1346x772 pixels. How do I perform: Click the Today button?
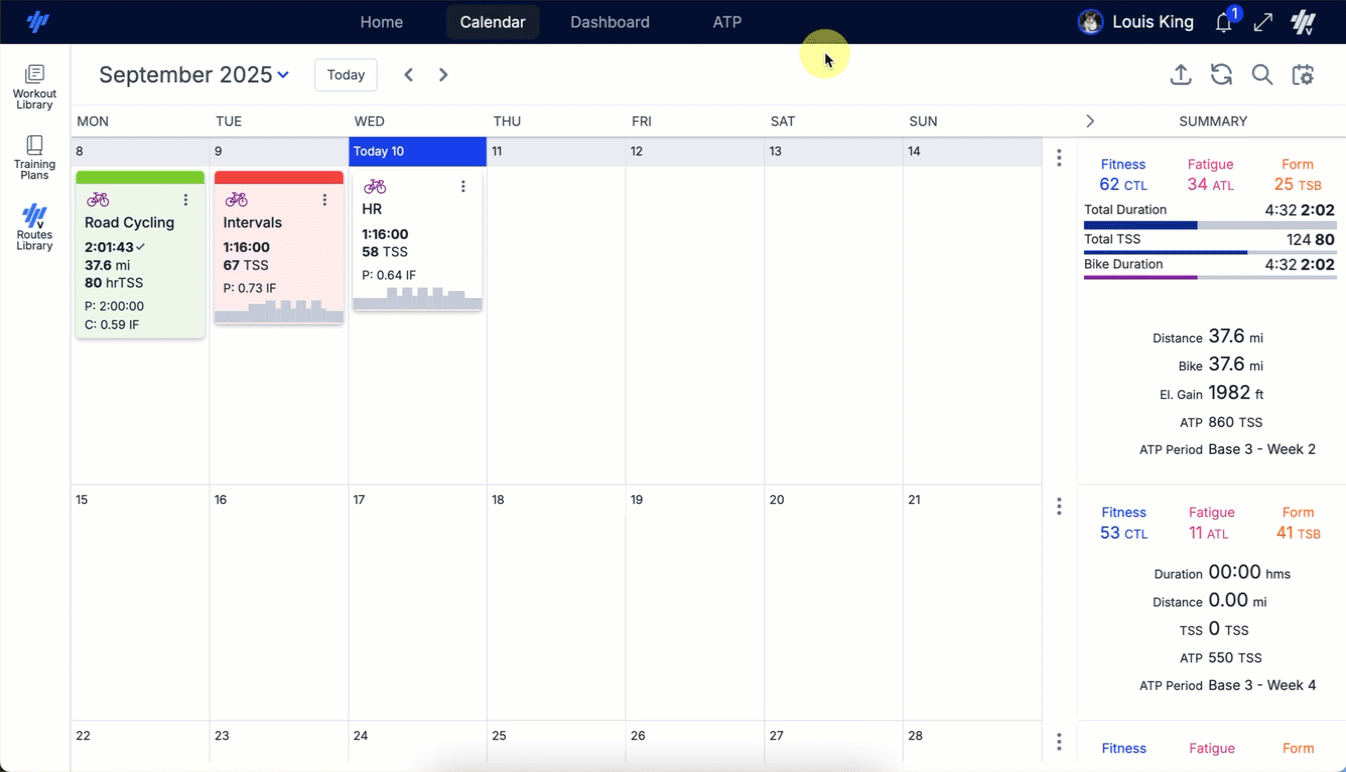(x=345, y=74)
